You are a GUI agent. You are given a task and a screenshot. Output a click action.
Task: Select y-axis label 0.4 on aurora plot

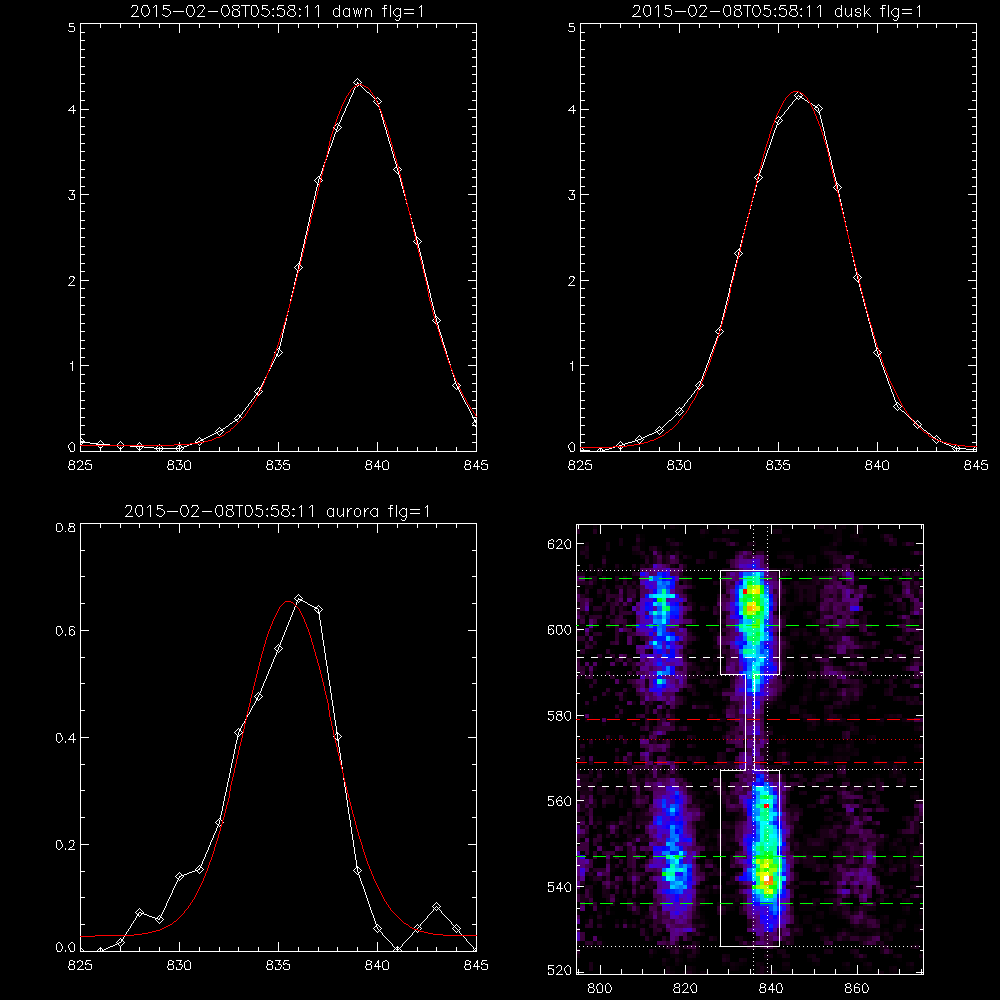point(66,738)
